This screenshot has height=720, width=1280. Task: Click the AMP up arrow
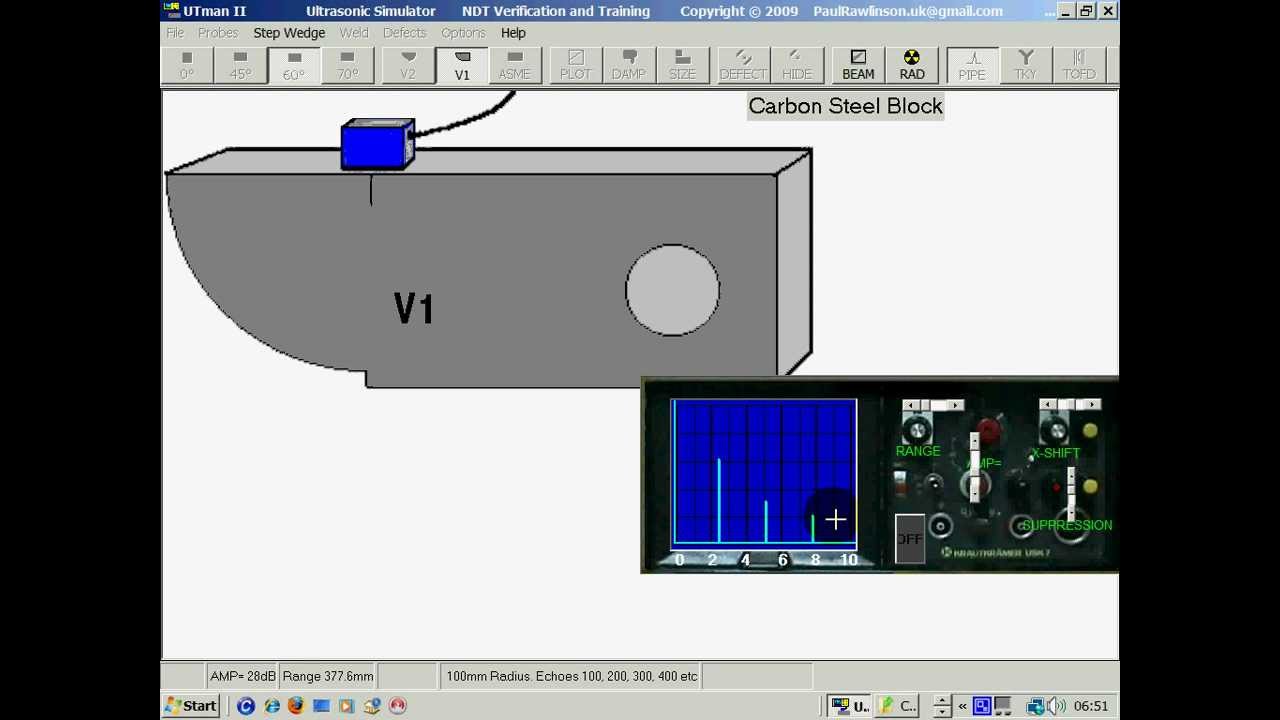pos(974,440)
